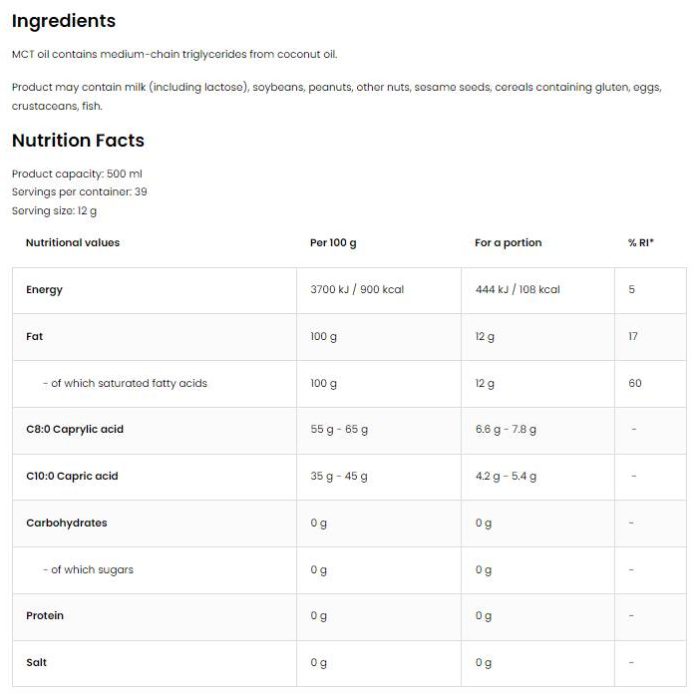The image size is (700, 700).
Task: Select the MCT oil ingredients description text
Action: pos(175,54)
